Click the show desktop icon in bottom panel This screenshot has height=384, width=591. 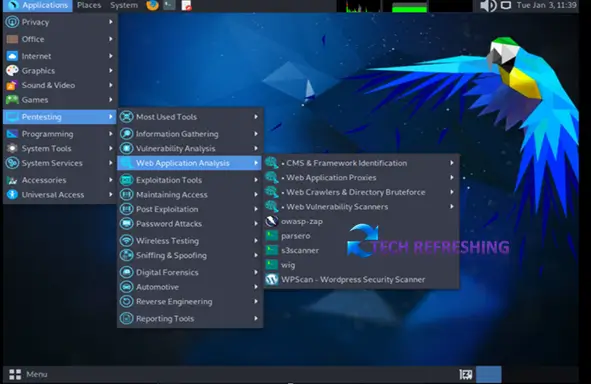[466, 374]
